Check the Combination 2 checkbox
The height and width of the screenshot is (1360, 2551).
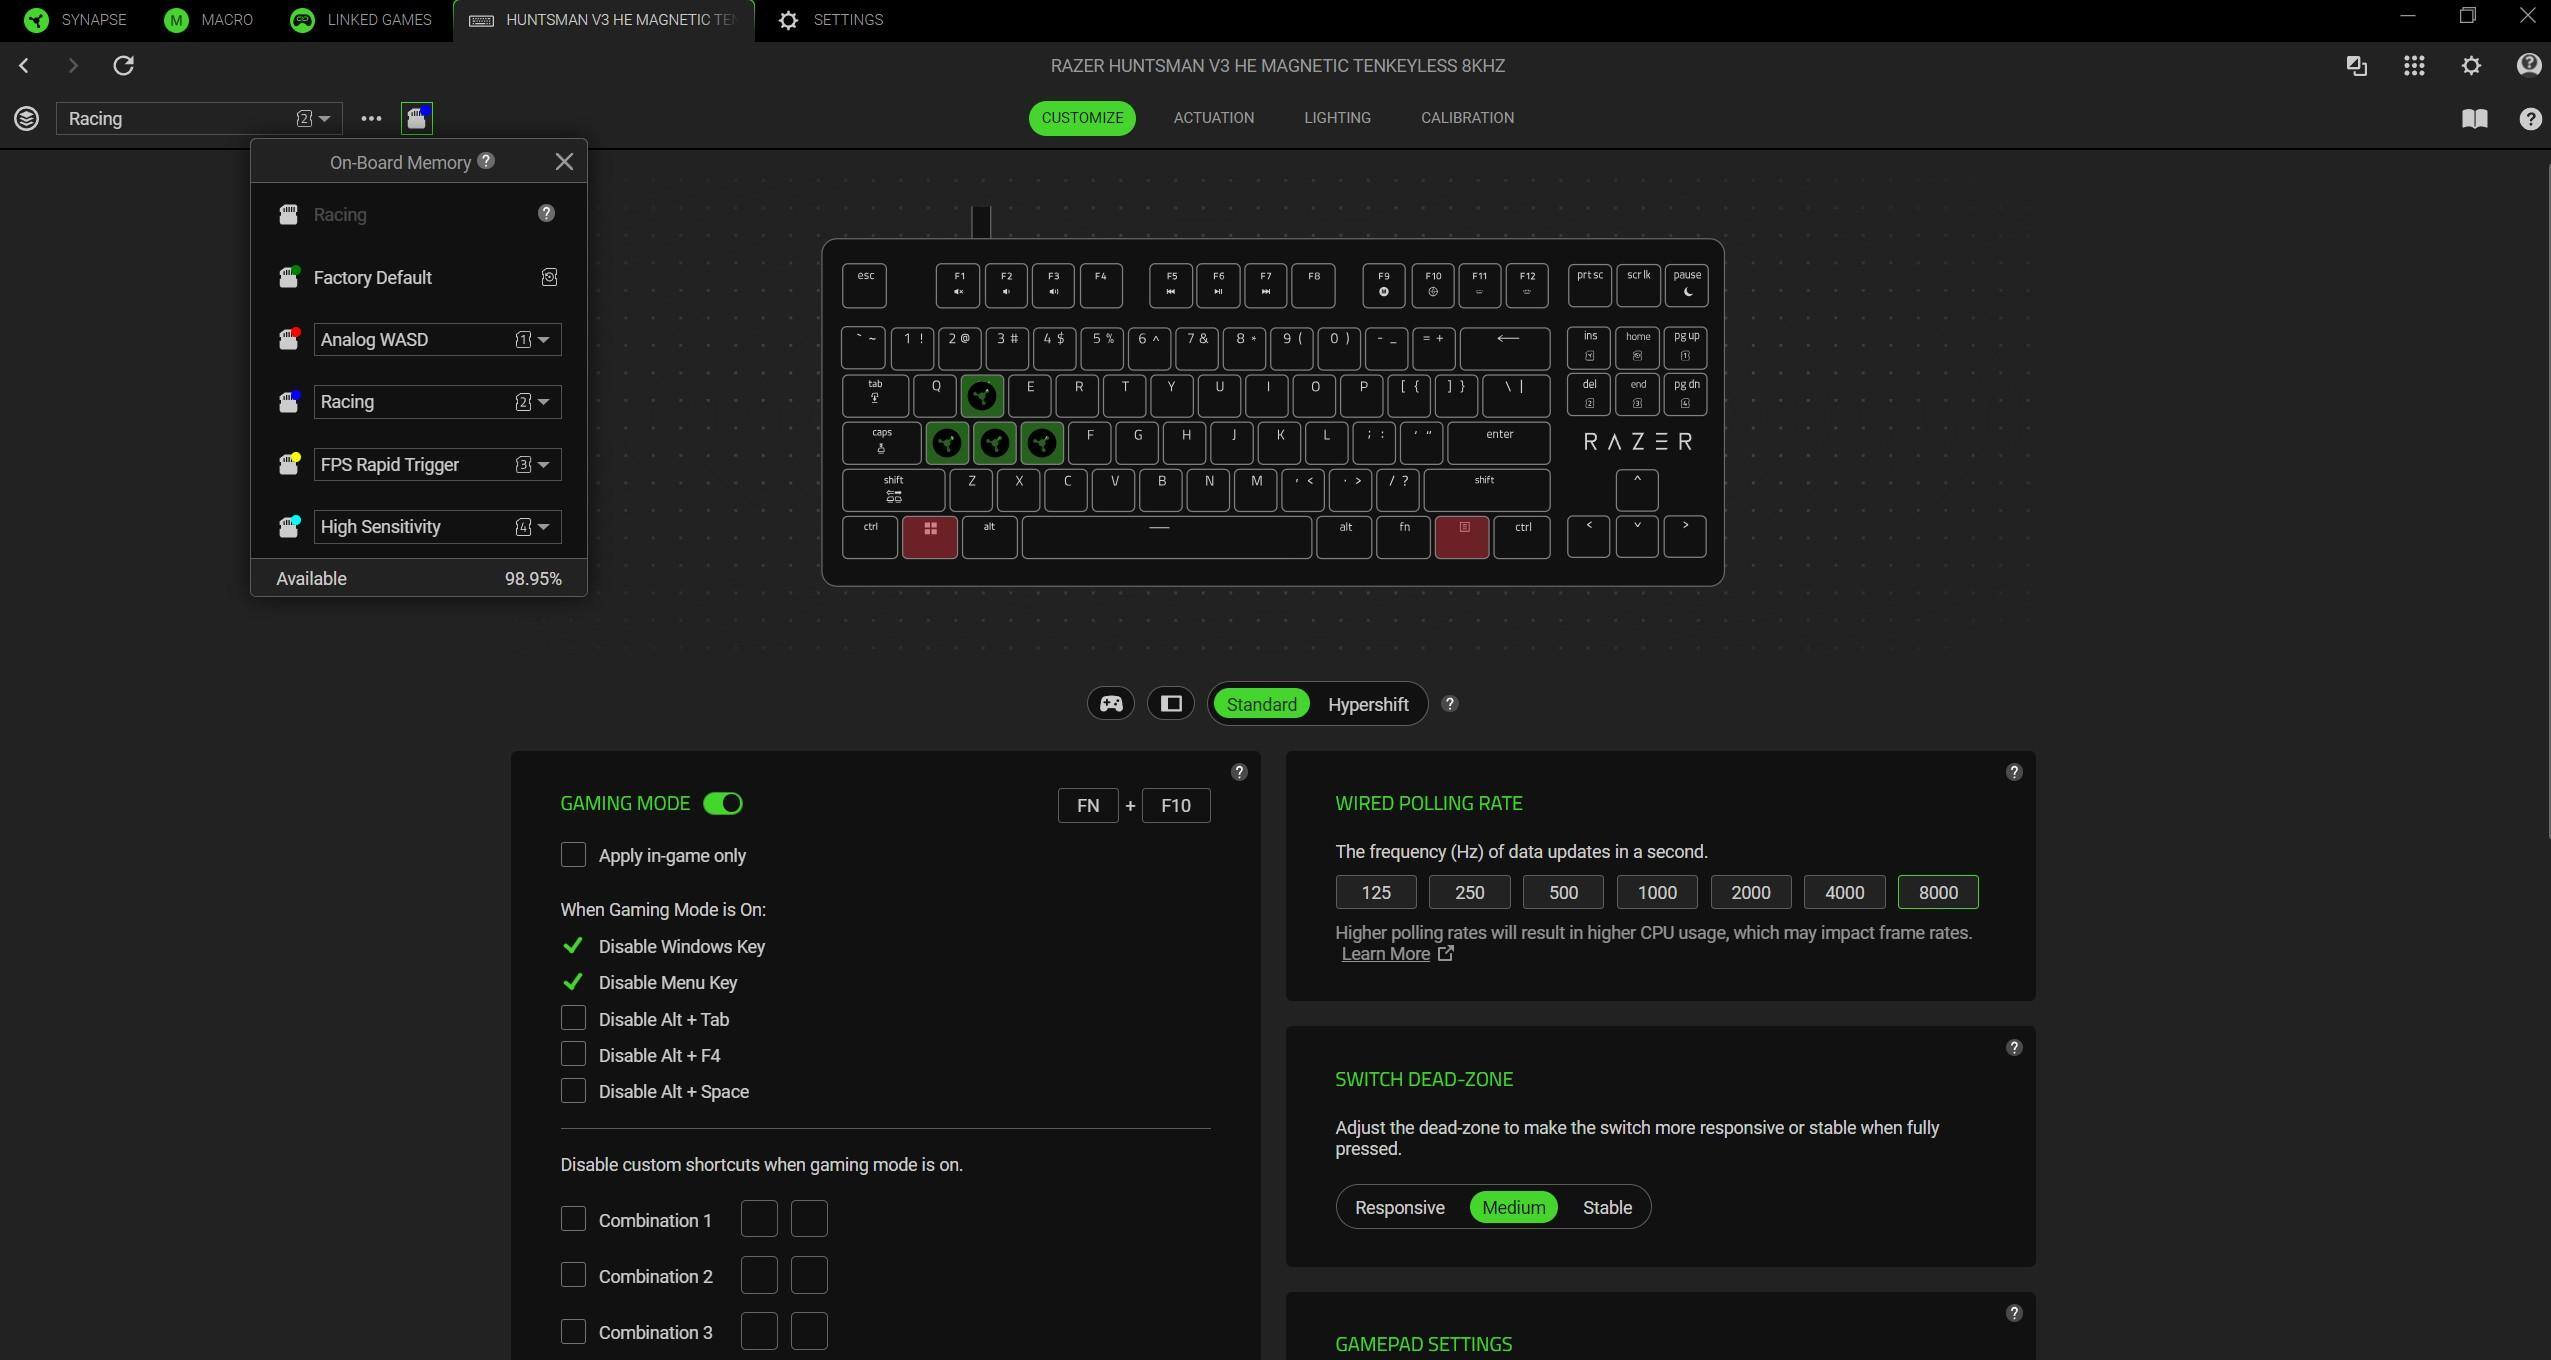coord(573,1275)
